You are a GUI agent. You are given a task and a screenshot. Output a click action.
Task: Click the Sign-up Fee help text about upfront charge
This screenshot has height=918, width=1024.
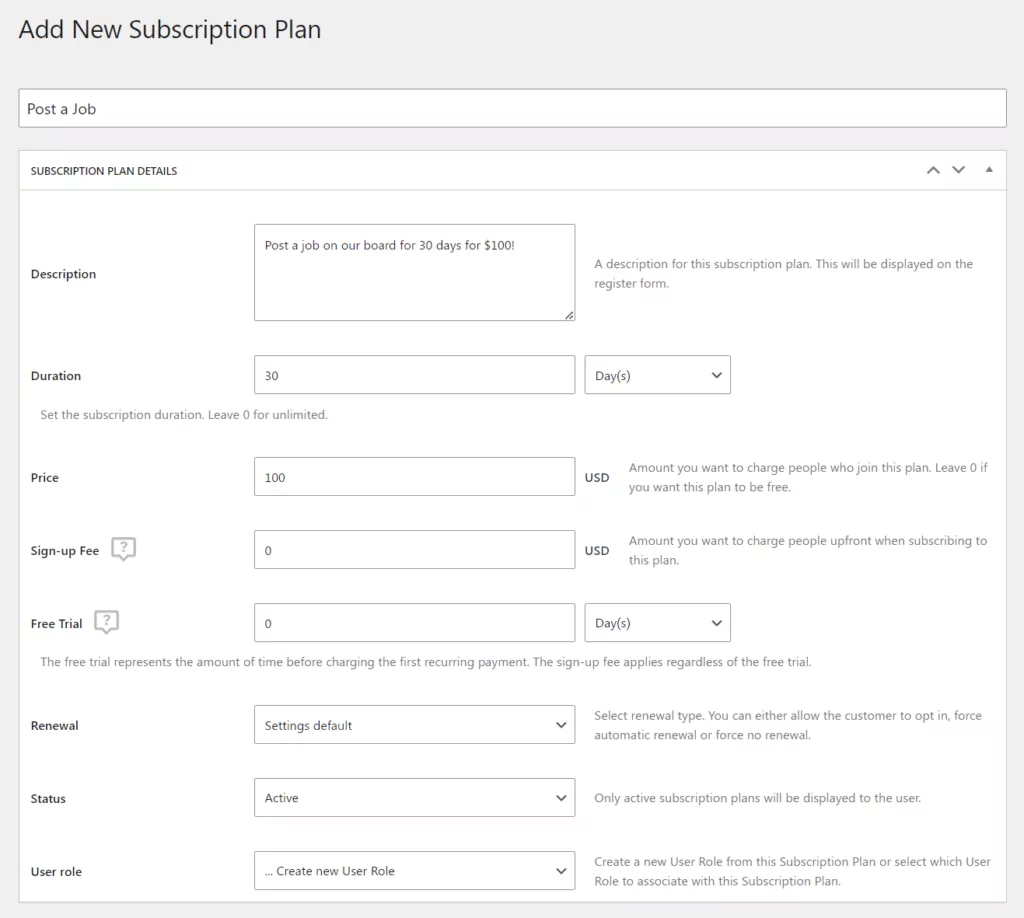[808, 550]
